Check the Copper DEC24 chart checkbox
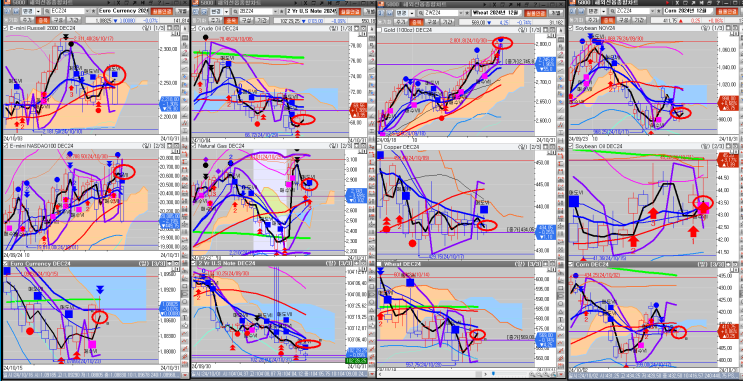Viewport: 743px width, 381px height. tap(379, 148)
